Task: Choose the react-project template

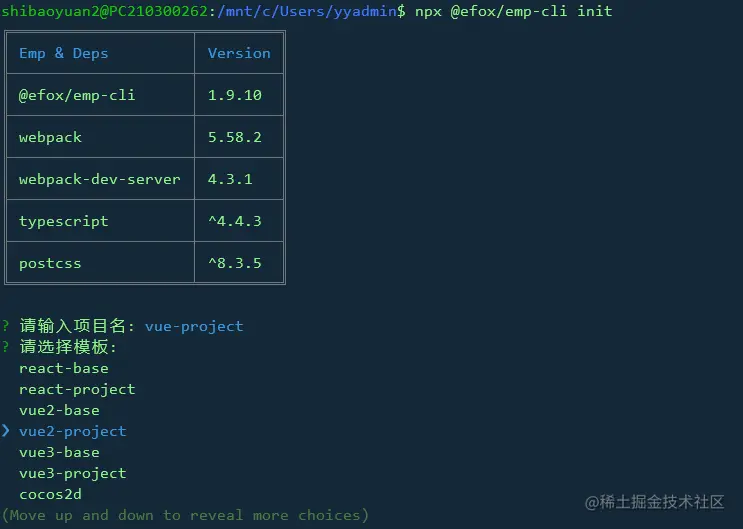Action: 76,389
